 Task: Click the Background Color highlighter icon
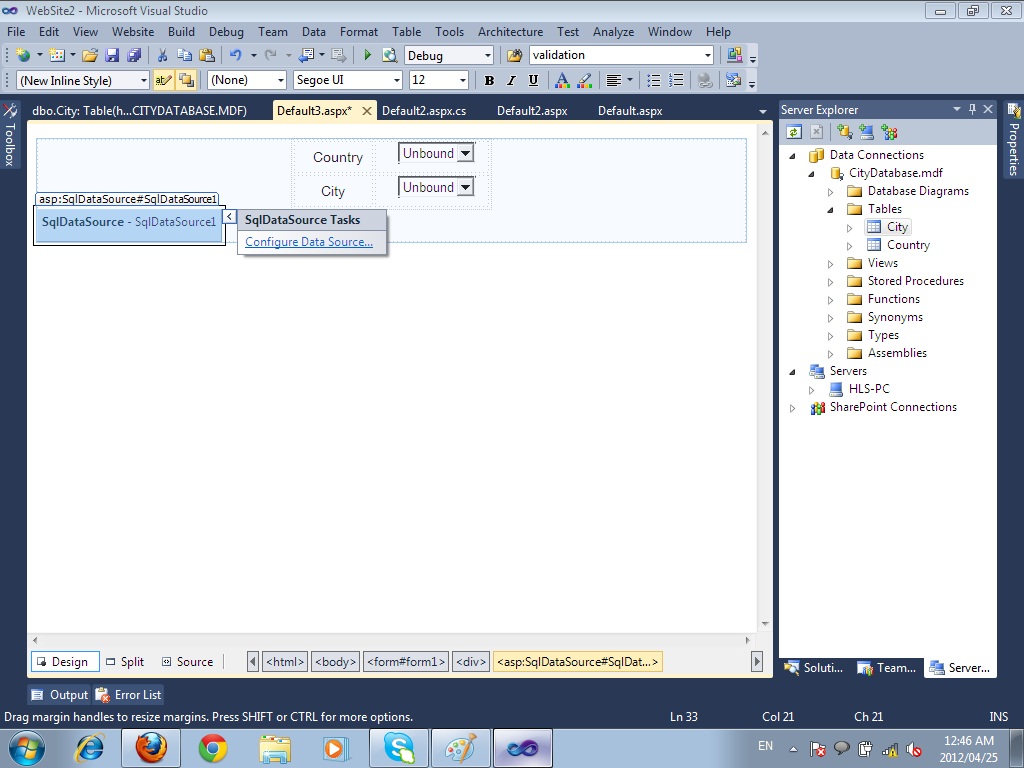click(585, 80)
